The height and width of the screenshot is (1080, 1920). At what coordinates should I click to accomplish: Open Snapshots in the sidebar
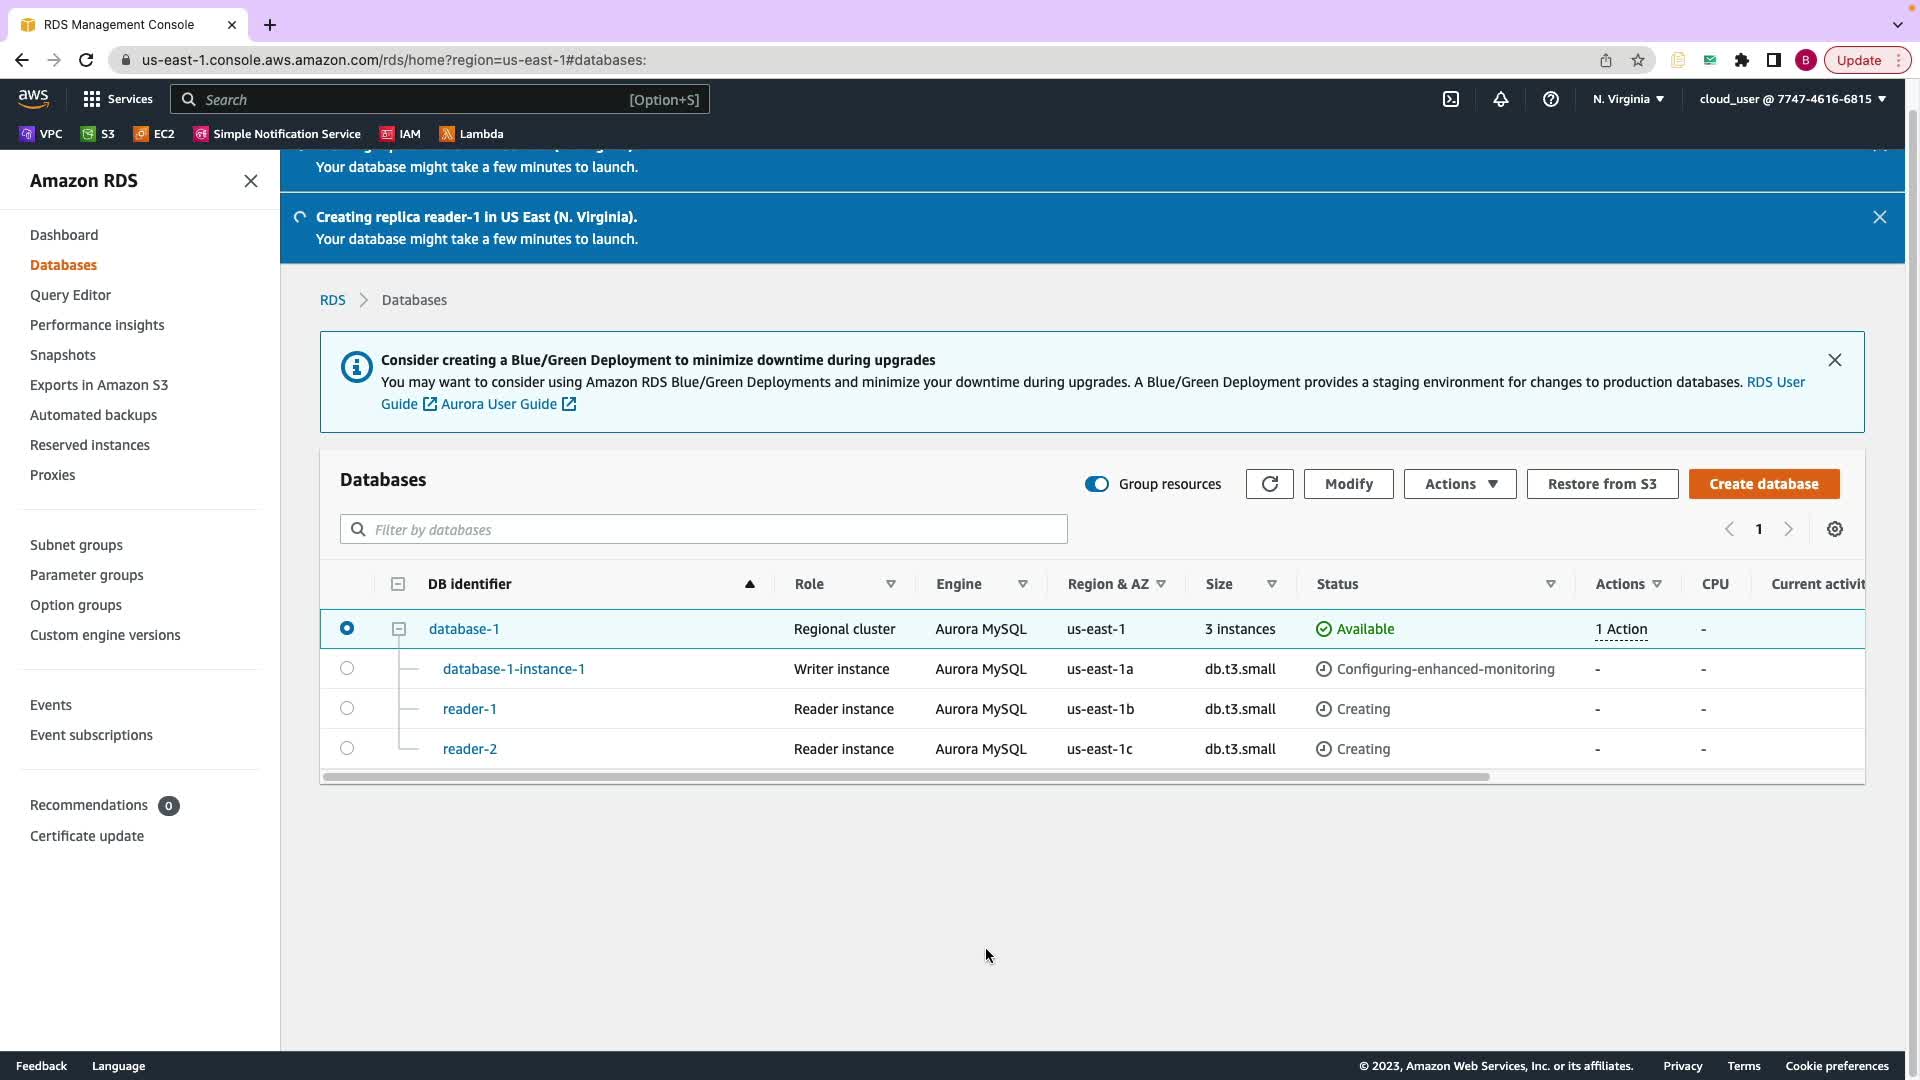pos(63,355)
